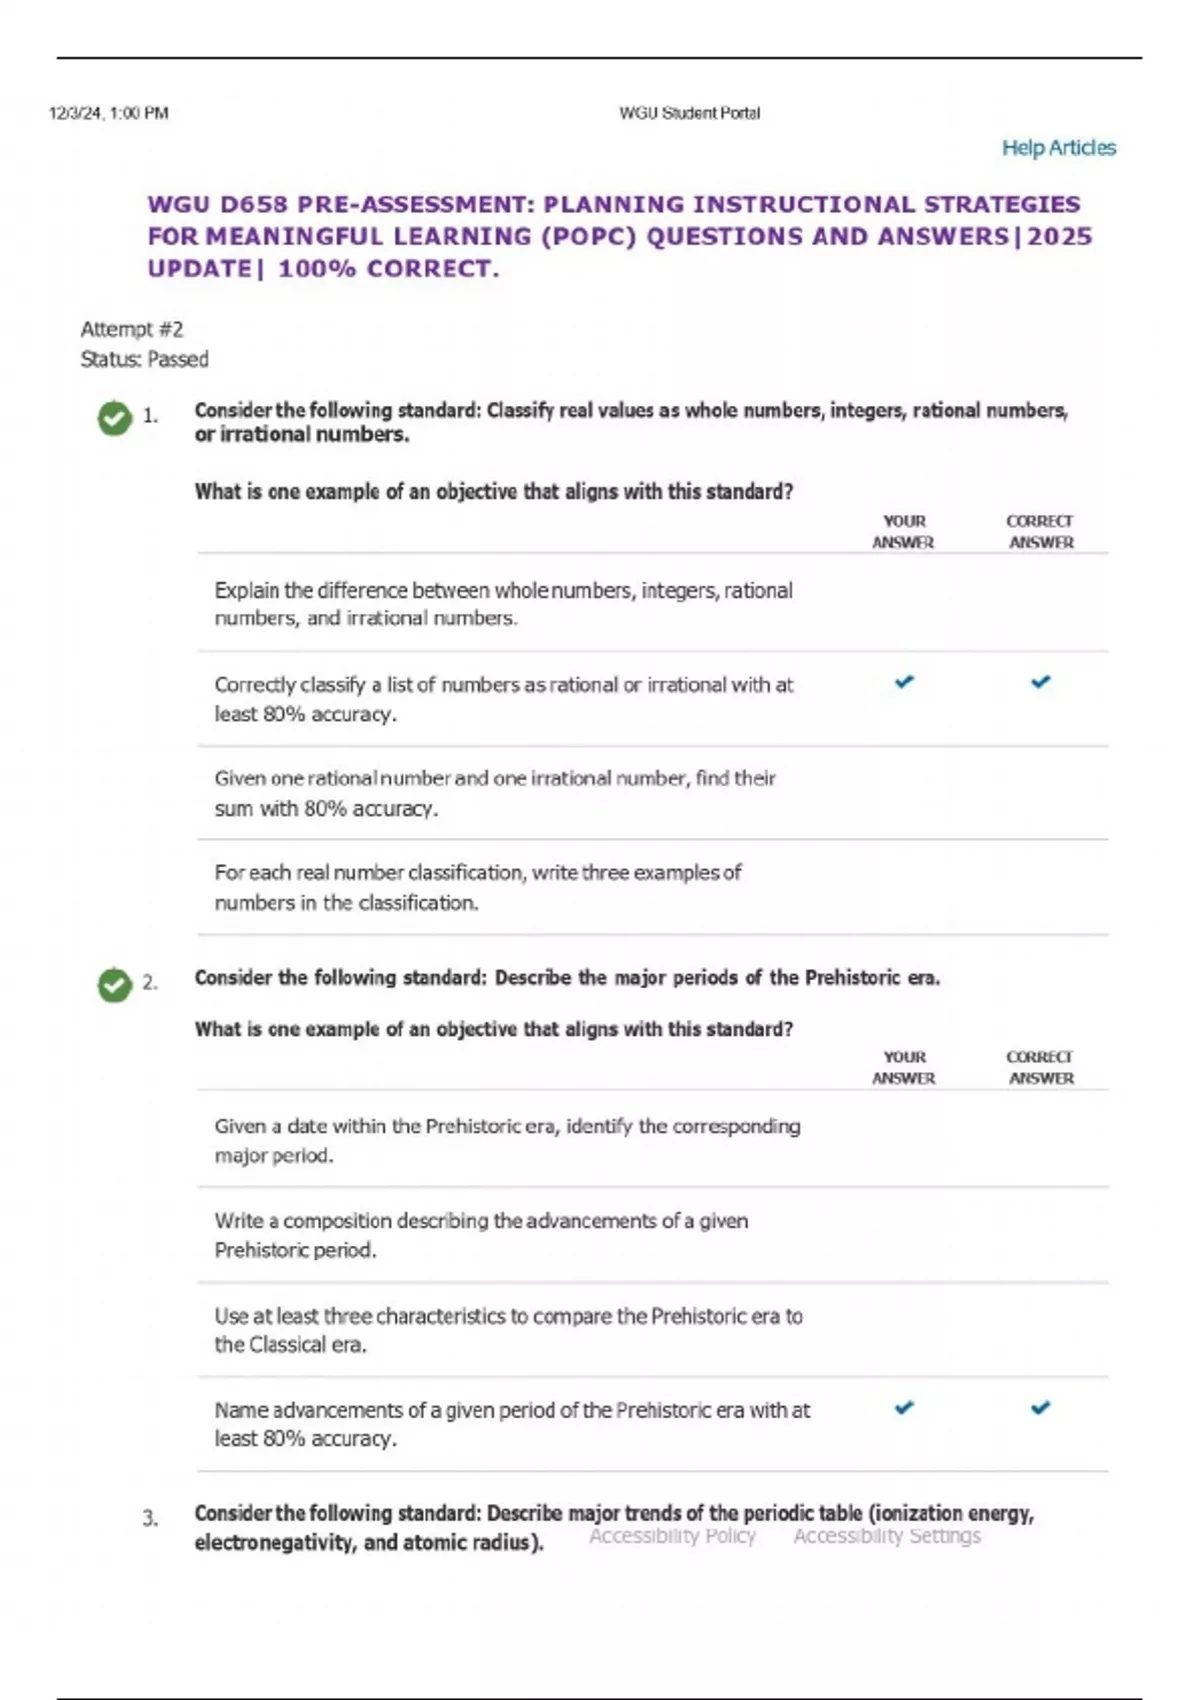This screenshot has height=1700, width=1200.
Task: Click question 1's Your Answer checkmark
Action: (x=904, y=682)
